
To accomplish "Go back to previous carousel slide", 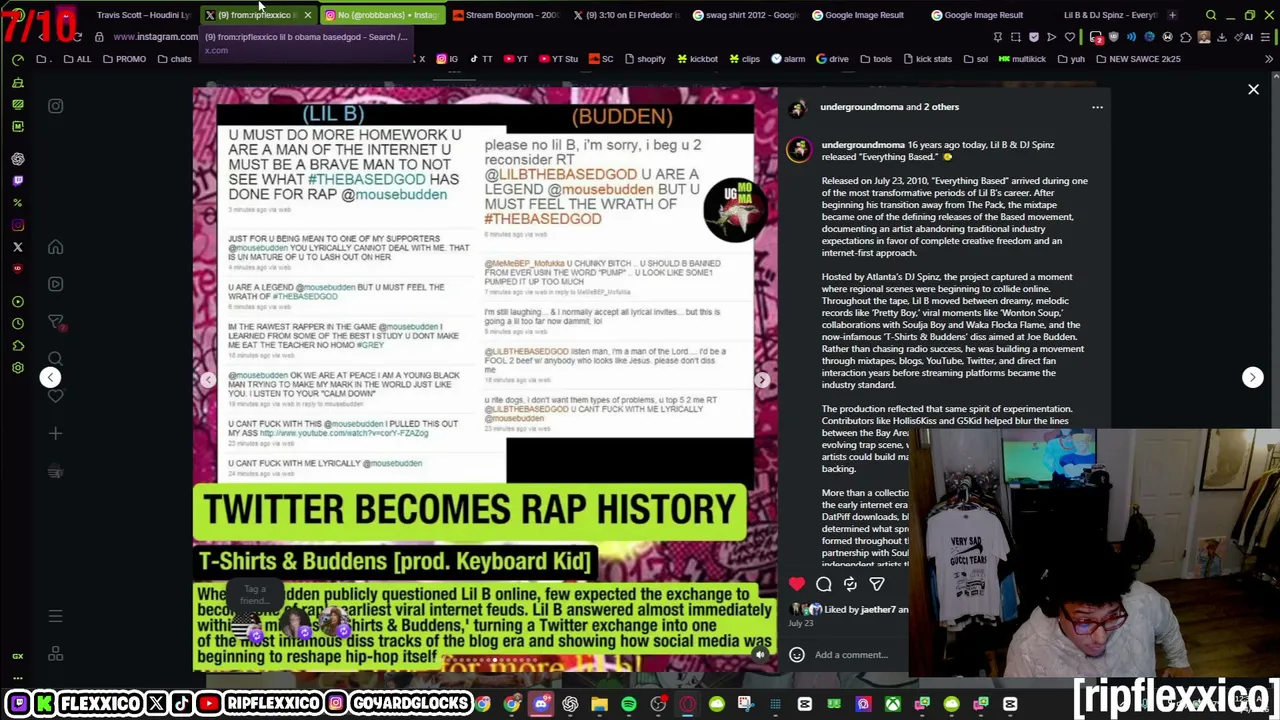I will click(x=207, y=380).
